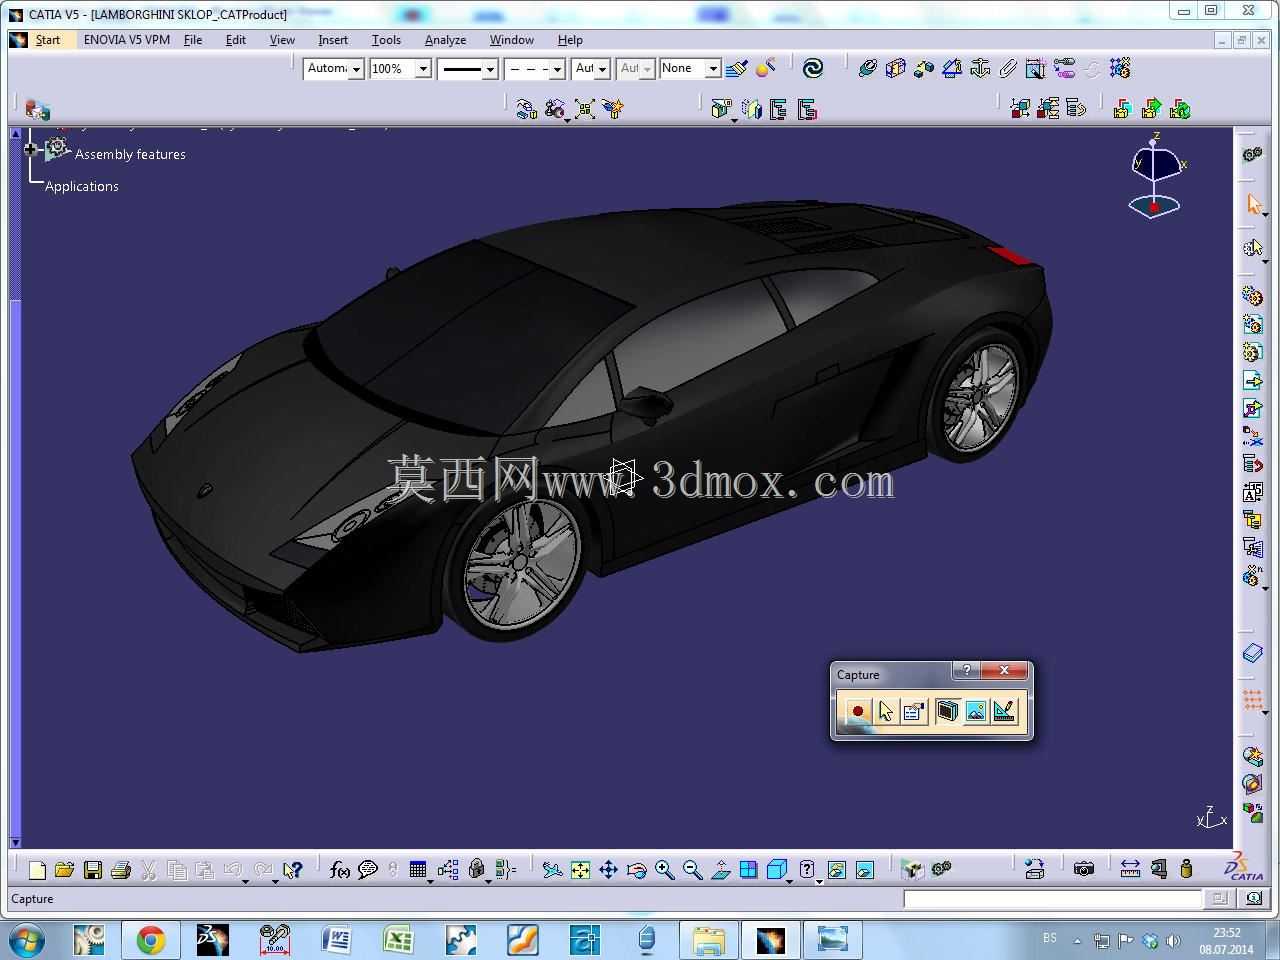This screenshot has height=960, width=1280.
Task: Click the Painter brush icon
Action: (737, 68)
